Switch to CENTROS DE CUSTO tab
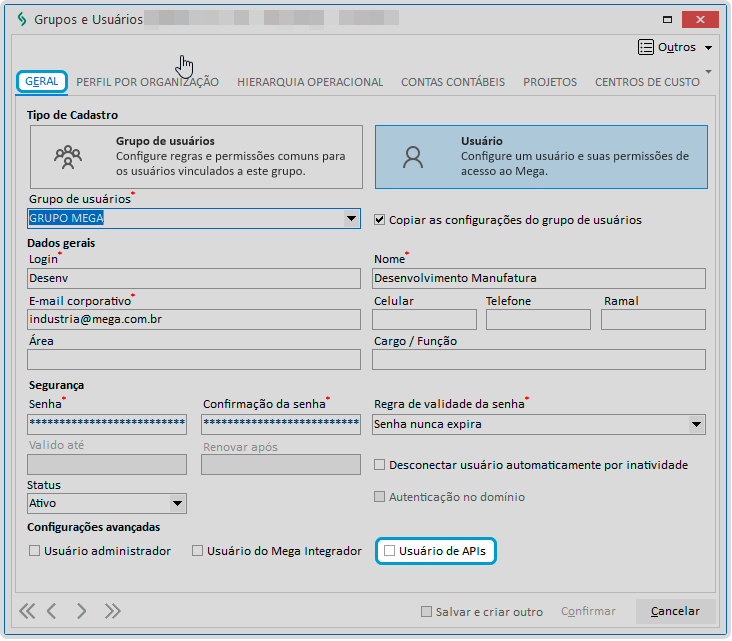This screenshot has width=732, height=641. click(x=647, y=82)
